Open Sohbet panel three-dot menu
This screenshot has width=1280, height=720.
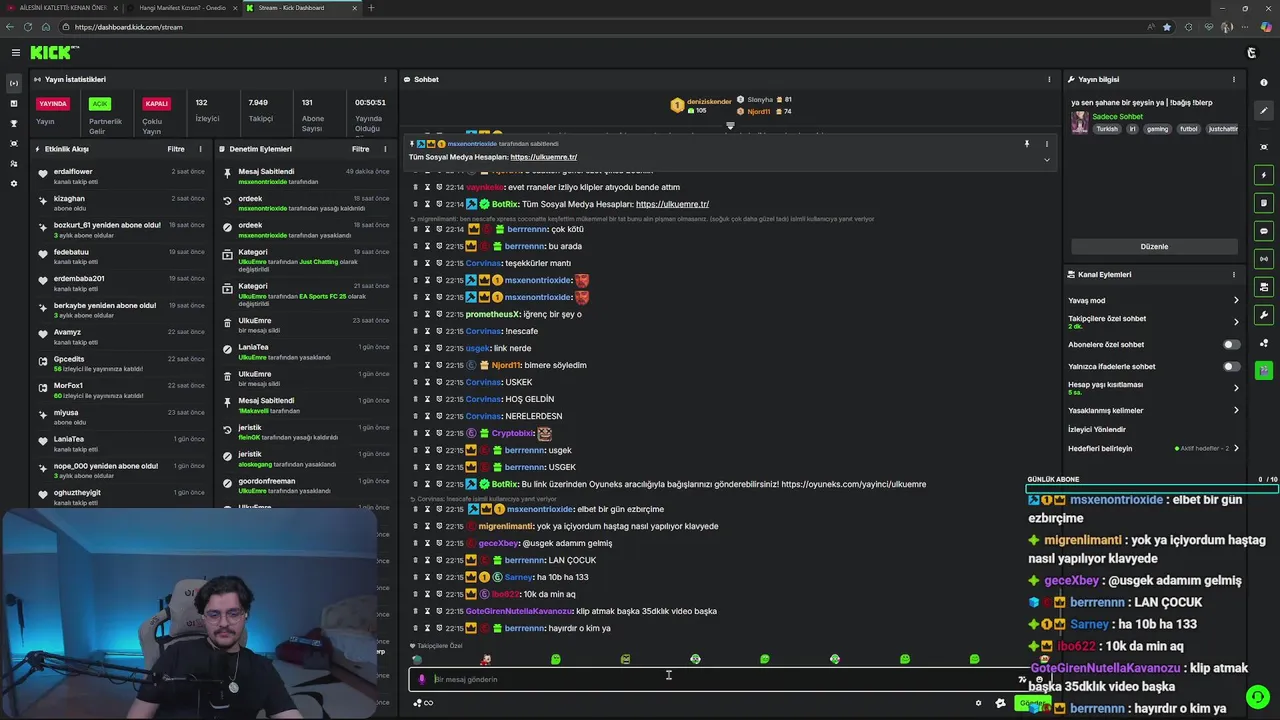(x=1049, y=79)
